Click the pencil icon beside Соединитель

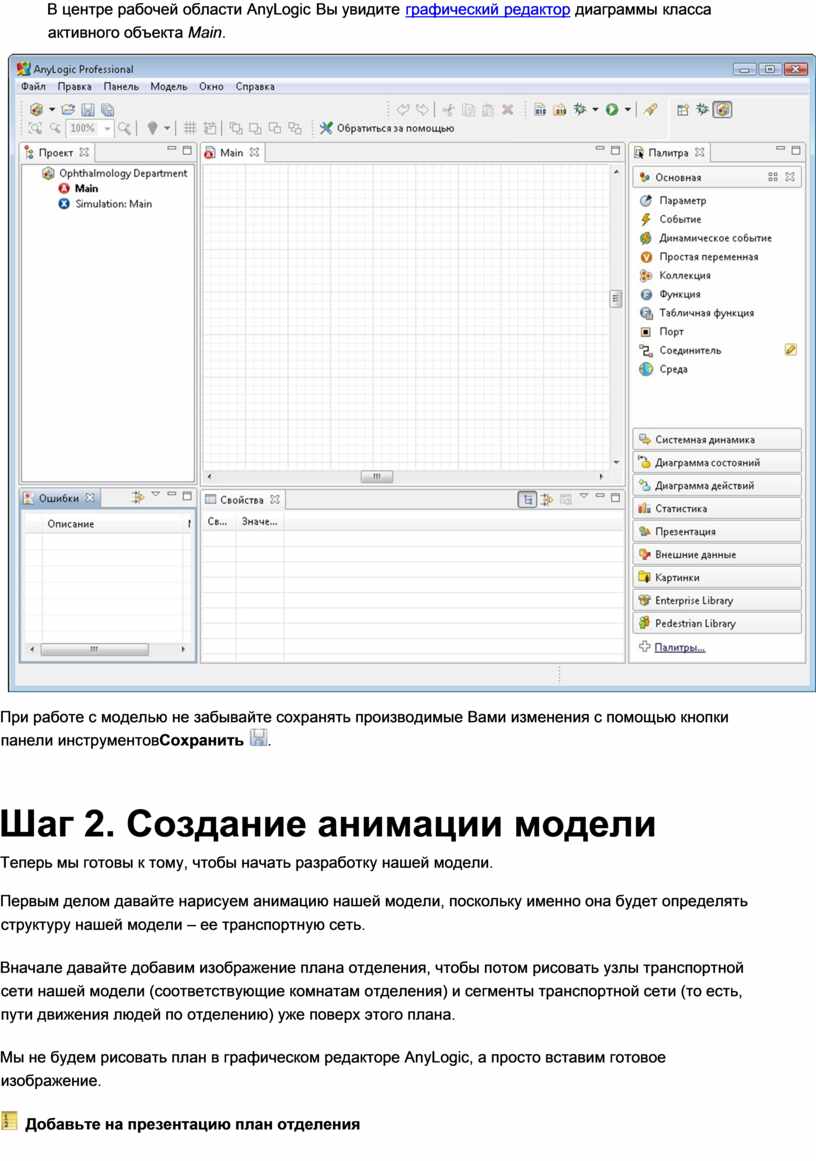click(790, 349)
